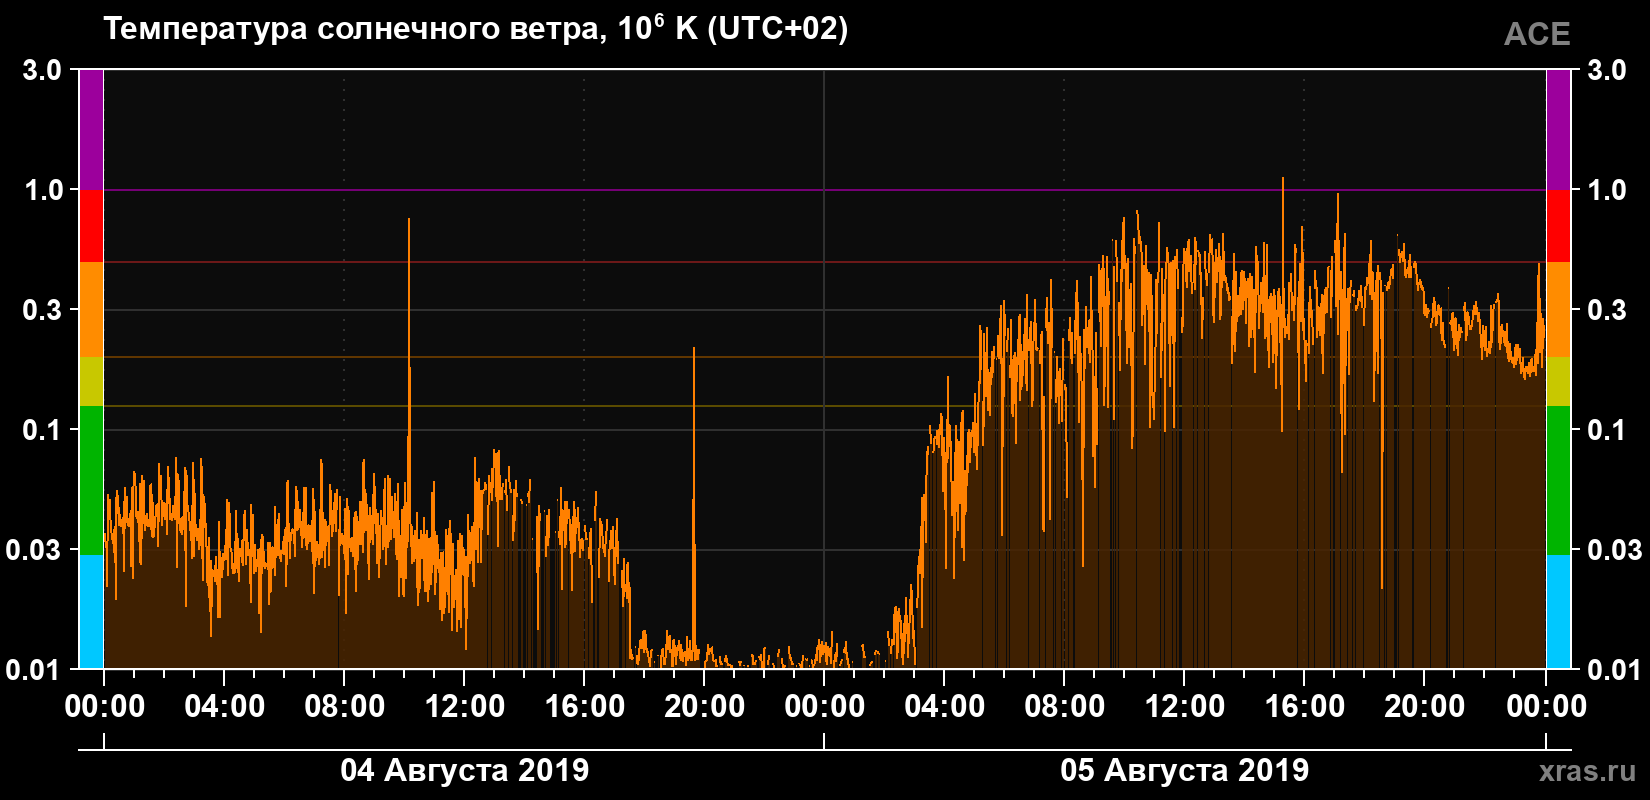
Task: Click the green segment on right color scale
Action: [x=1559, y=480]
